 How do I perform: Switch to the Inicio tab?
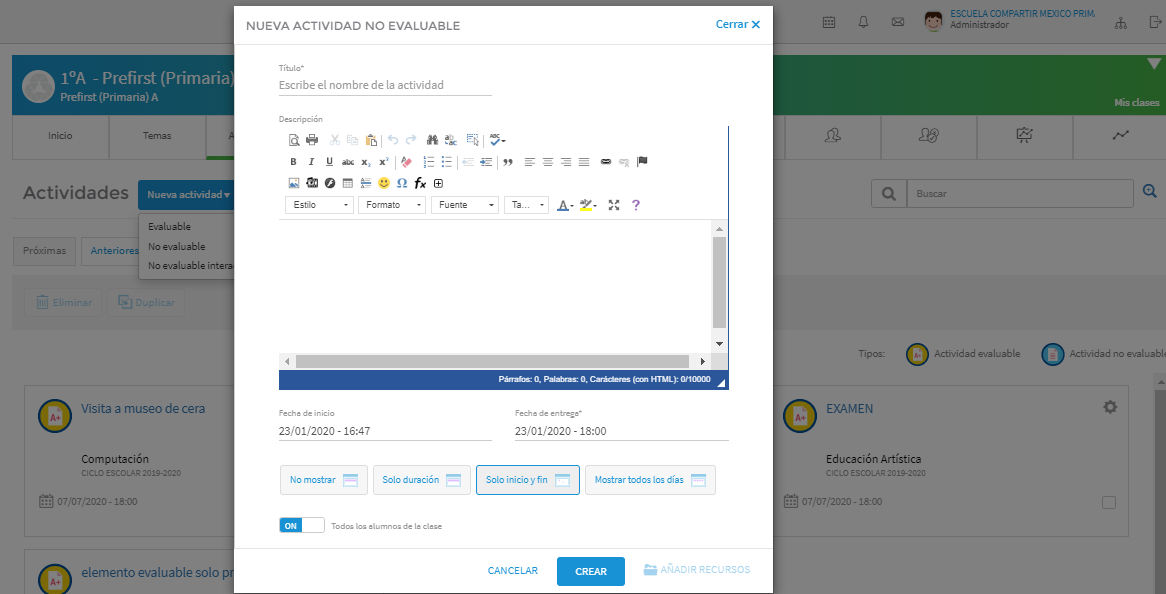coord(60,136)
